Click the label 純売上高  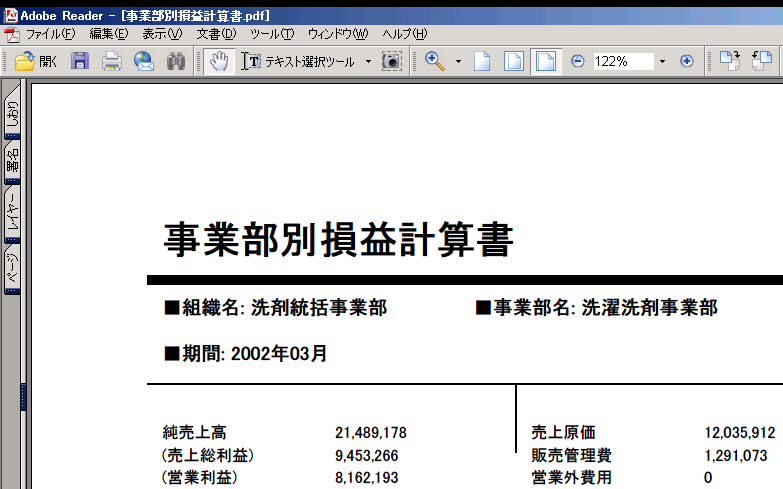coord(195,433)
